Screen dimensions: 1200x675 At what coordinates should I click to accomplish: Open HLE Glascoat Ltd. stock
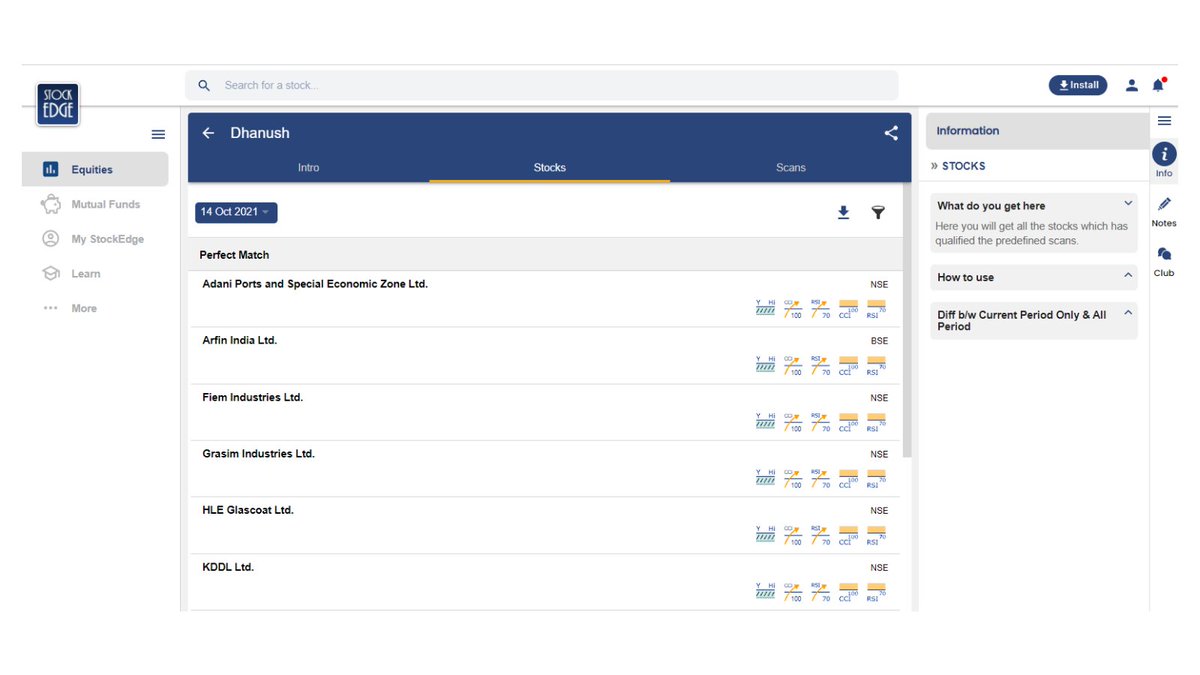click(544, 525)
